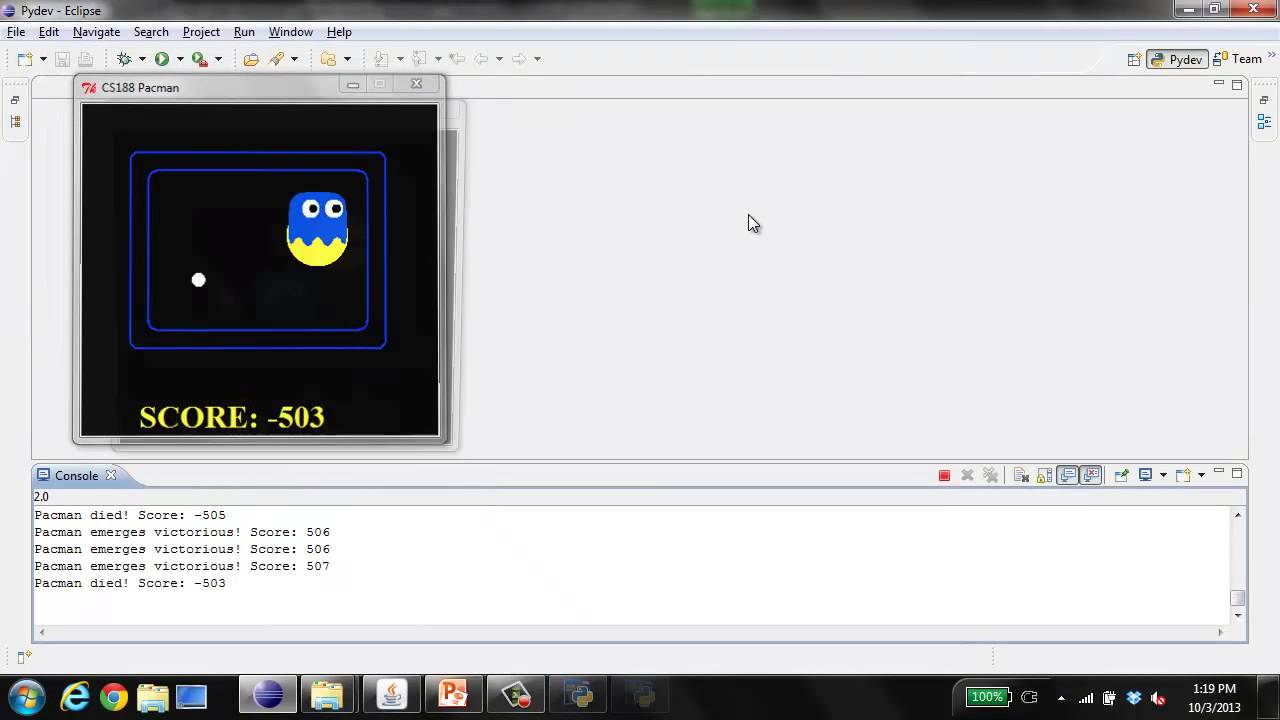The height and width of the screenshot is (720, 1280).
Task: Expand the Run dropdown arrow
Action: [180, 59]
